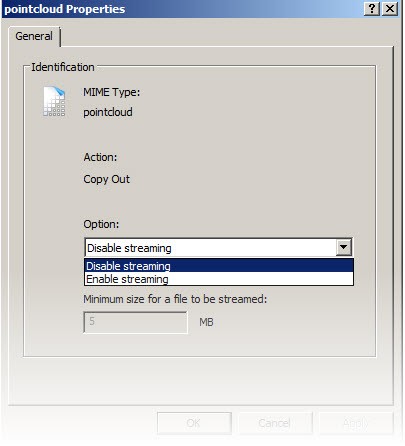Open the Option dropdown arrow
Viewport: 405px width, 446px height.
343,248
